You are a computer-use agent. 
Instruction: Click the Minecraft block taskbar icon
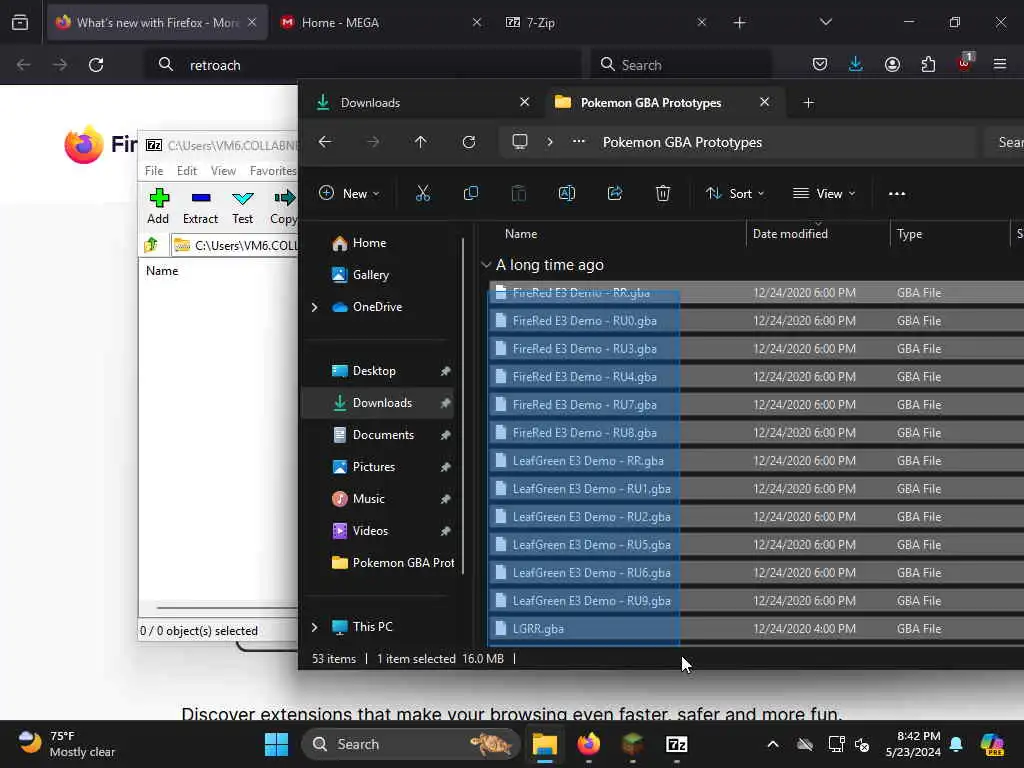pyautogui.click(x=632, y=744)
